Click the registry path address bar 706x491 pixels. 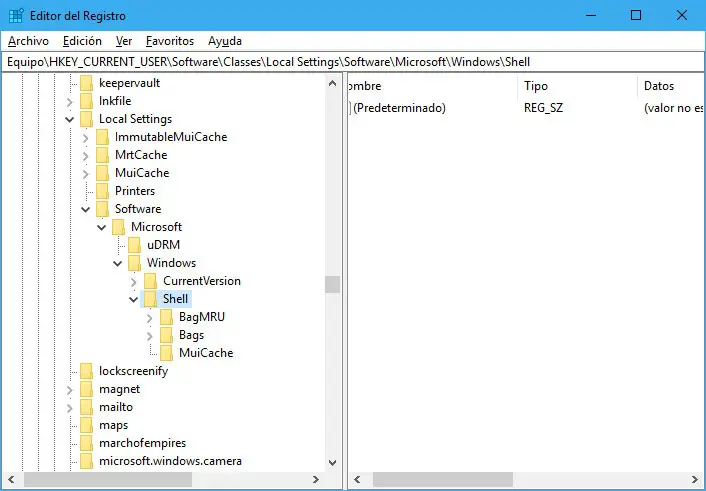pyautogui.click(x=353, y=62)
